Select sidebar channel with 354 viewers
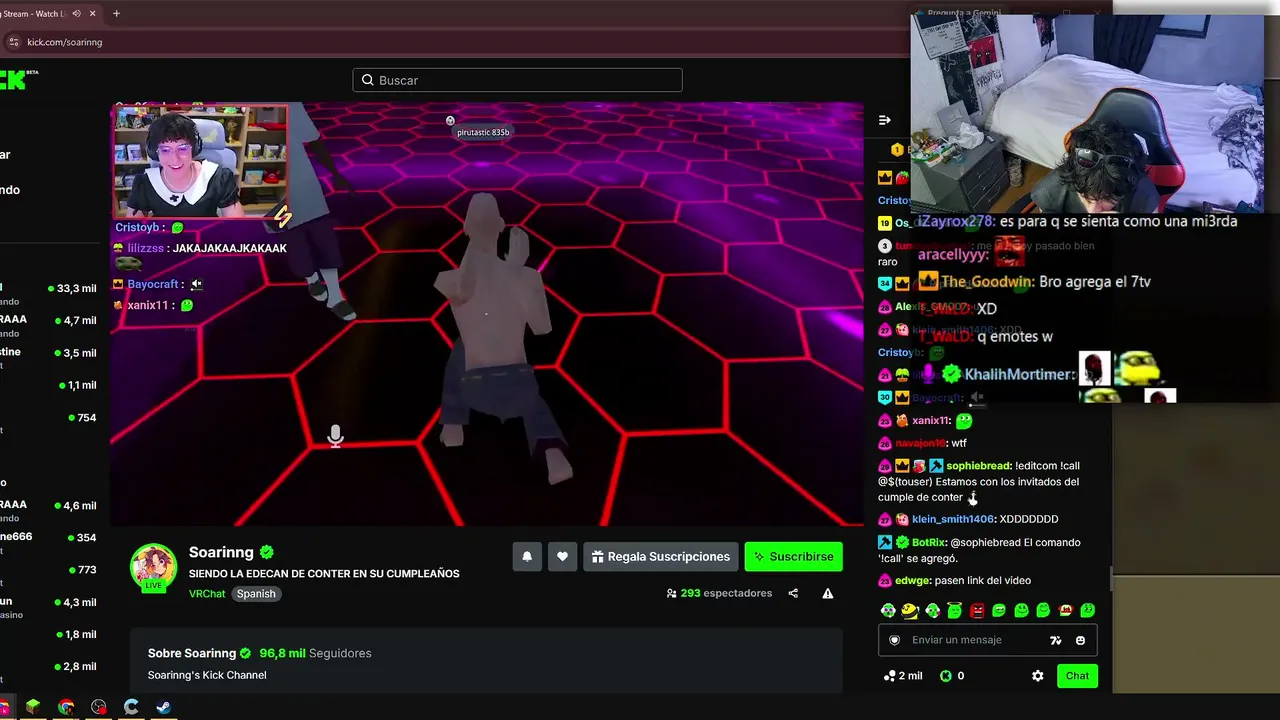 click(x=50, y=538)
